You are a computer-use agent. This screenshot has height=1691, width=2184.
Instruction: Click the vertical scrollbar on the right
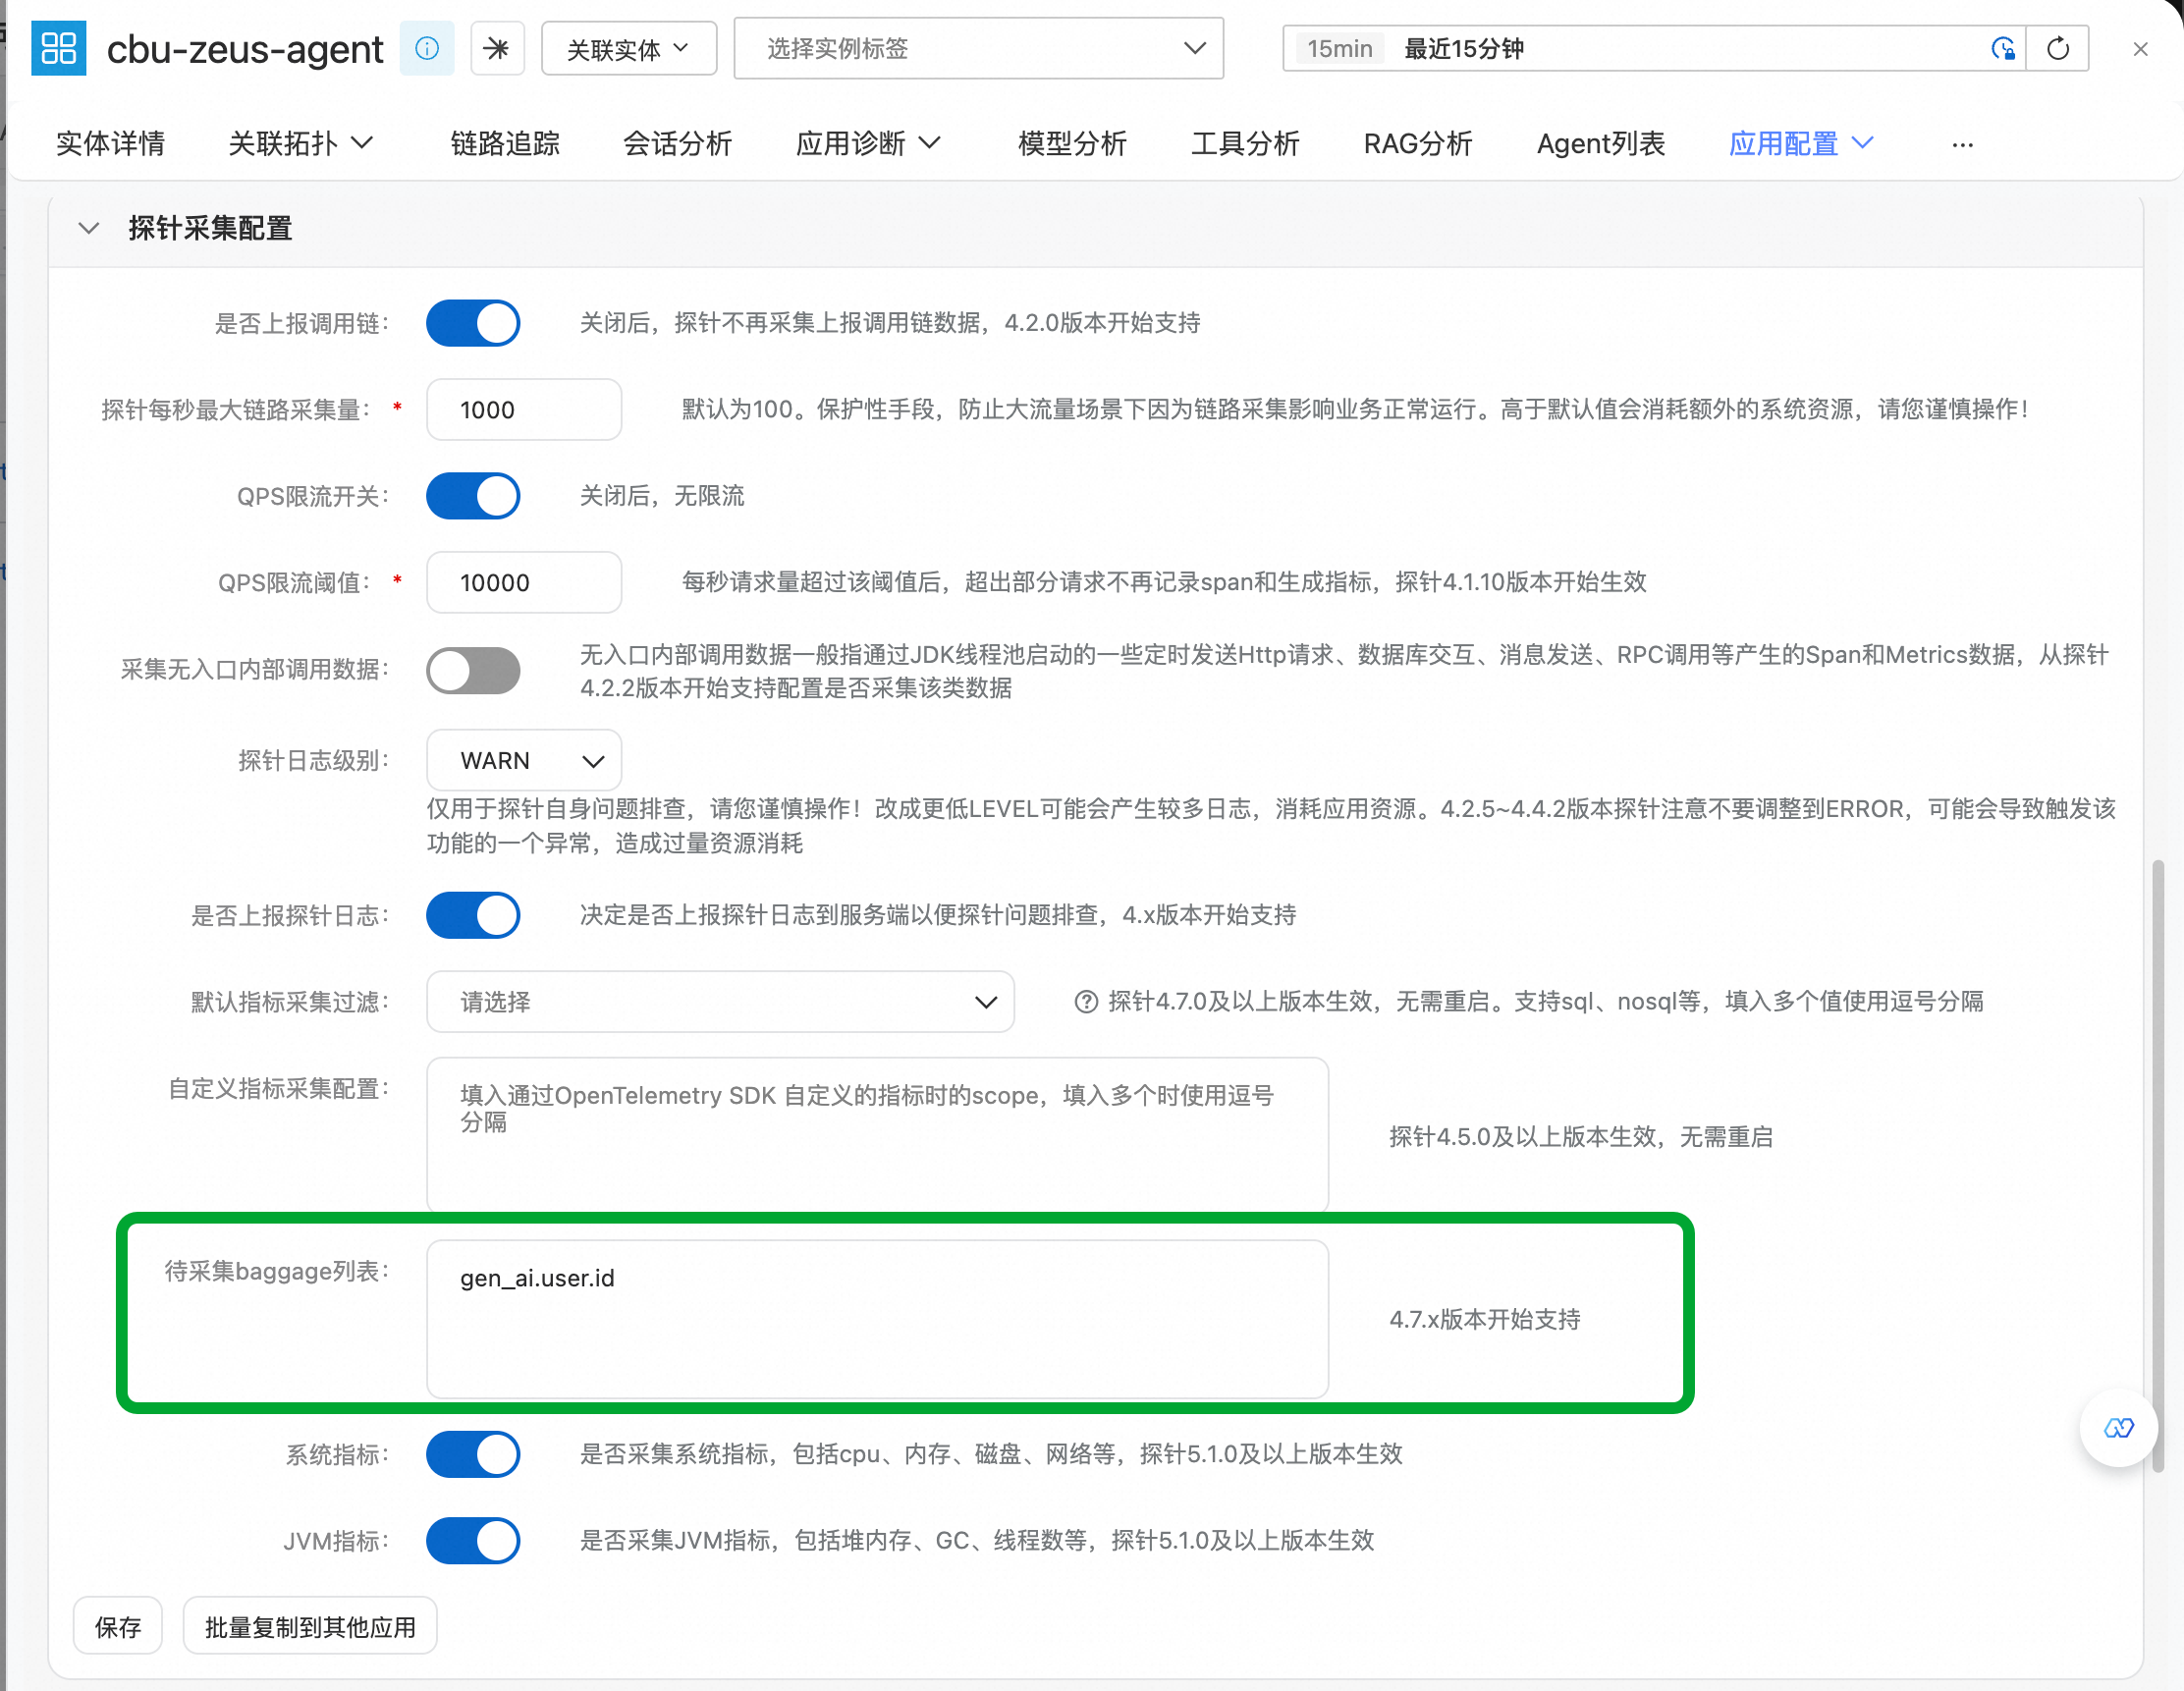tap(2158, 1165)
